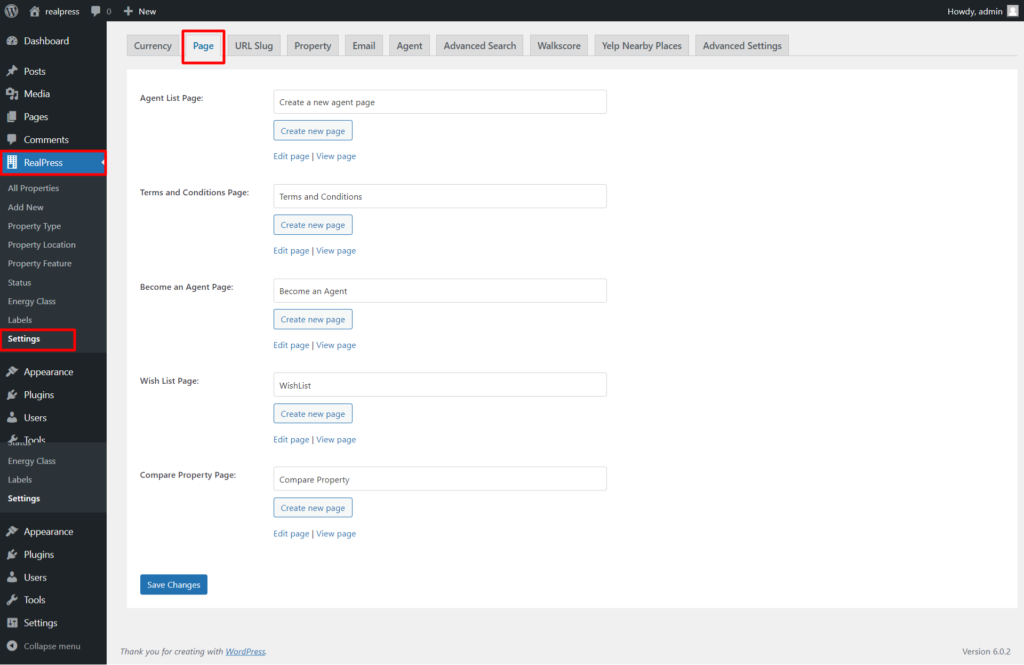Image resolution: width=1024 pixels, height=665 pixels.
Task: Click the Save Changes button
Action: click(x=174, y=585)
